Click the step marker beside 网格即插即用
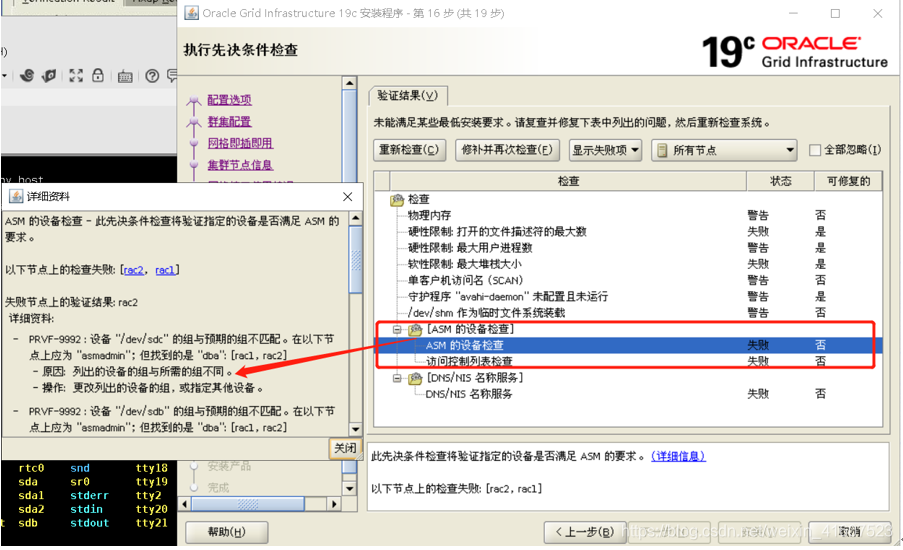Viewport: 903px width, 550px height. 194,143
